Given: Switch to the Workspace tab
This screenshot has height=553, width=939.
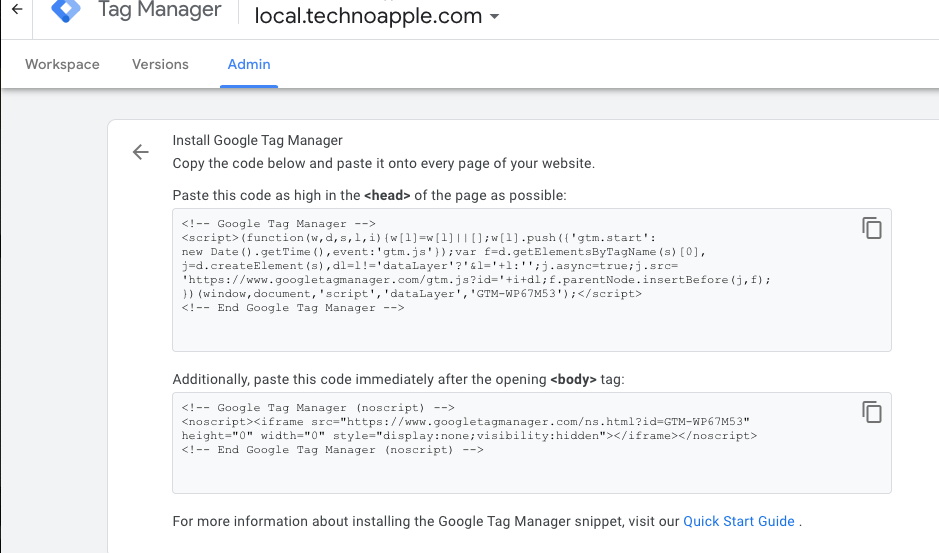Looking at the screenshot, I should click(x=62, y=64).
